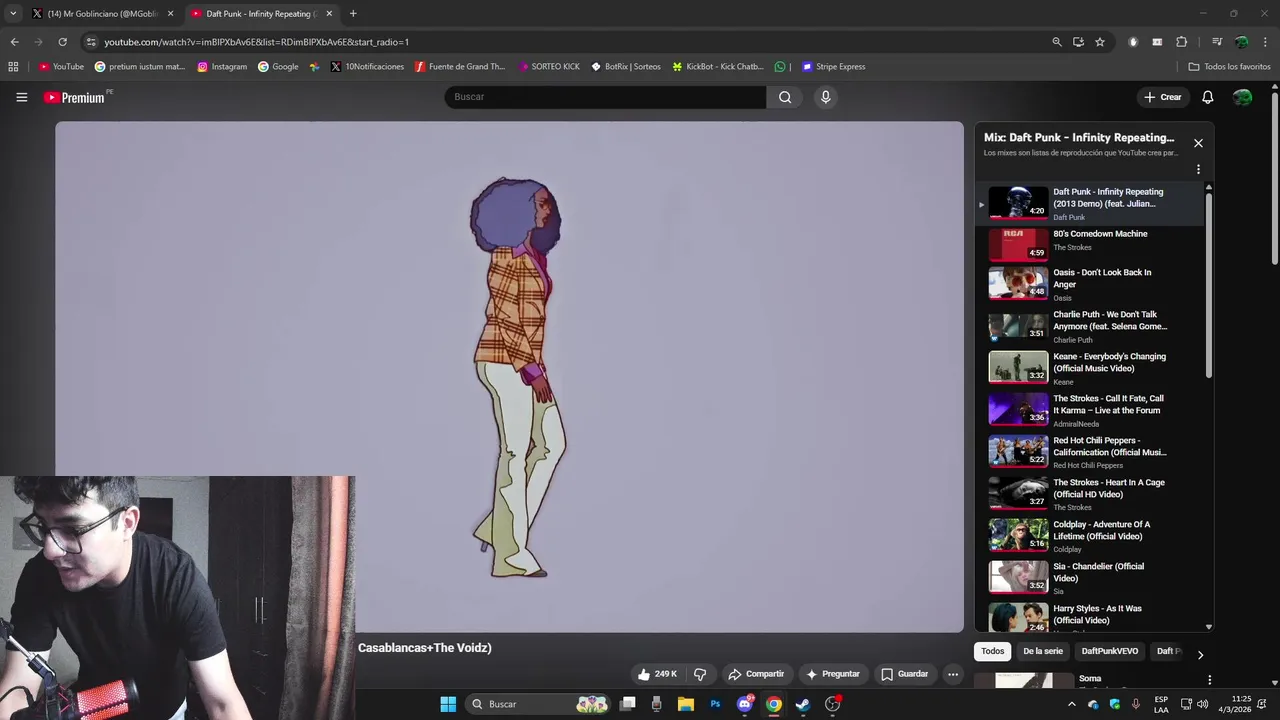Viewport: 1280px width, 720px height.
Task: Click the Compartir share button
Action: pos(756,674)
